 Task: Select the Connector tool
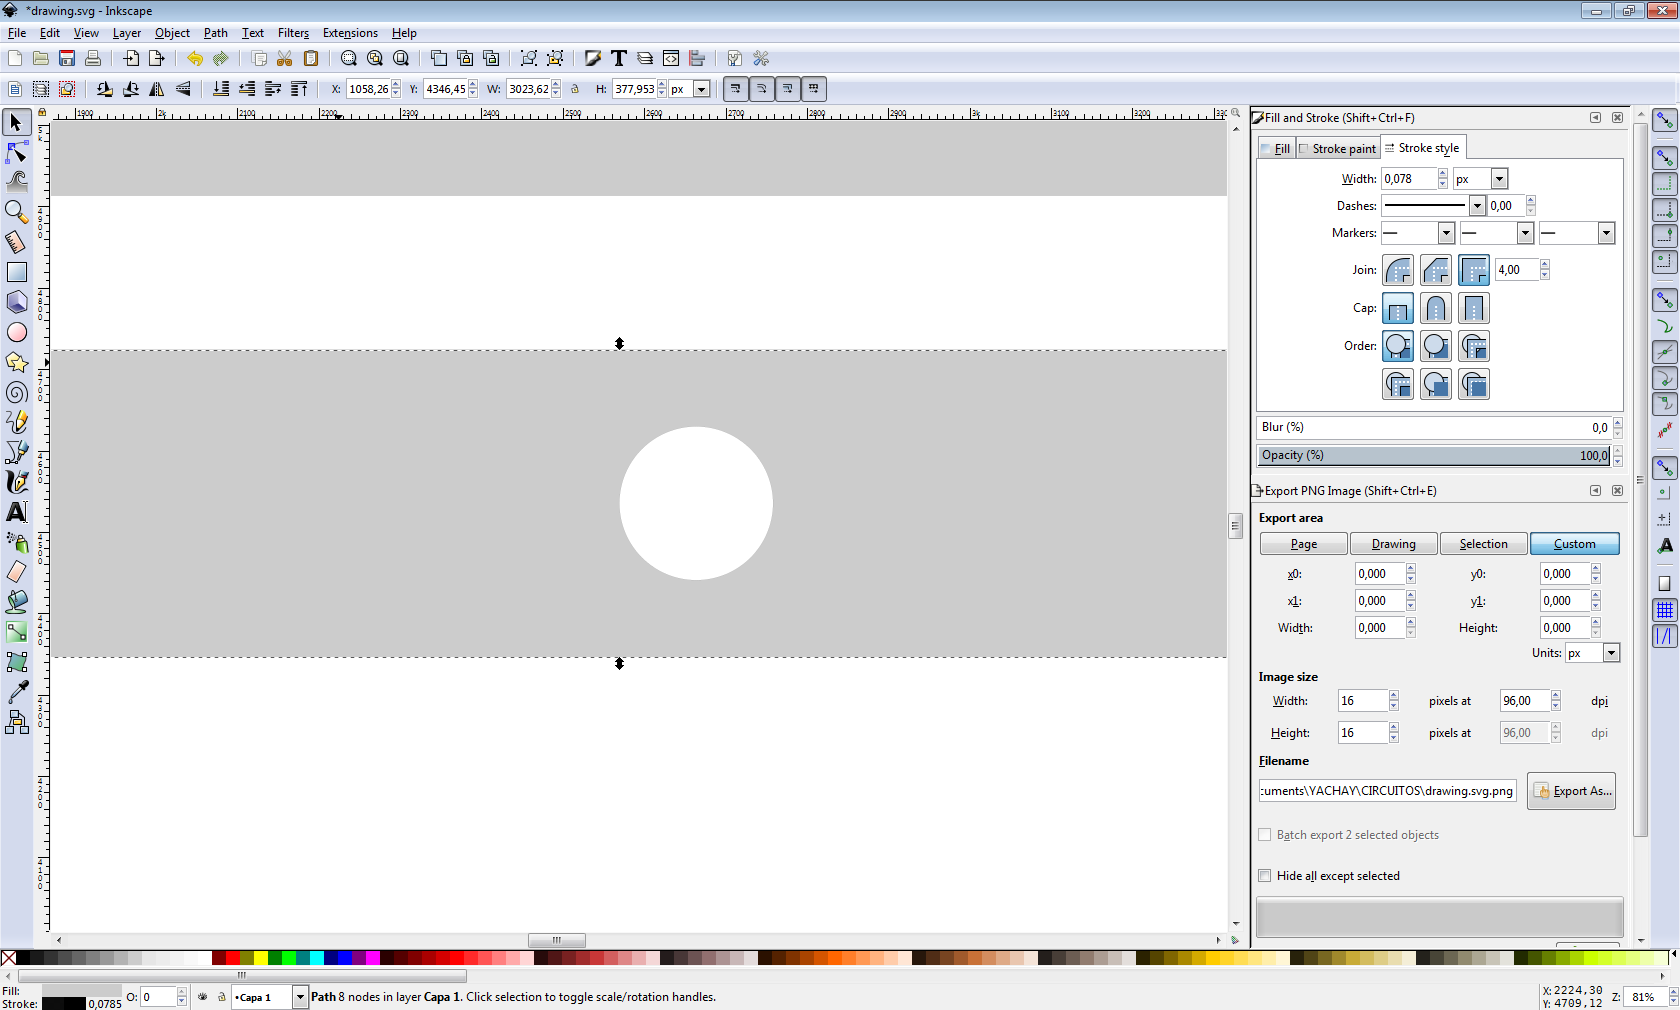[x=16, y=722]
